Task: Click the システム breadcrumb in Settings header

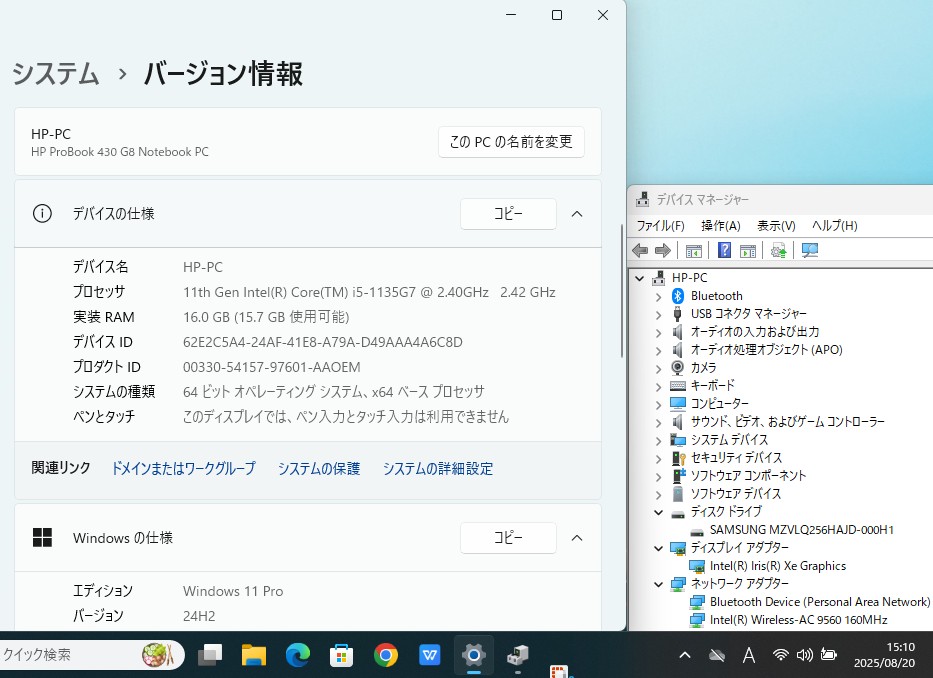Action: 56,74
